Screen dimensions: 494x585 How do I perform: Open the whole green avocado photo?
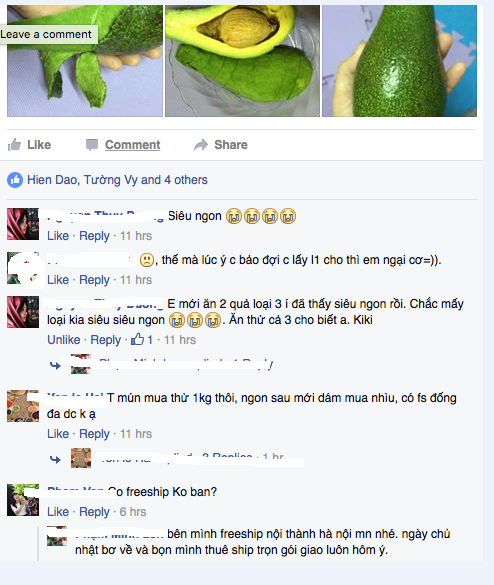(x=399, y=60)
